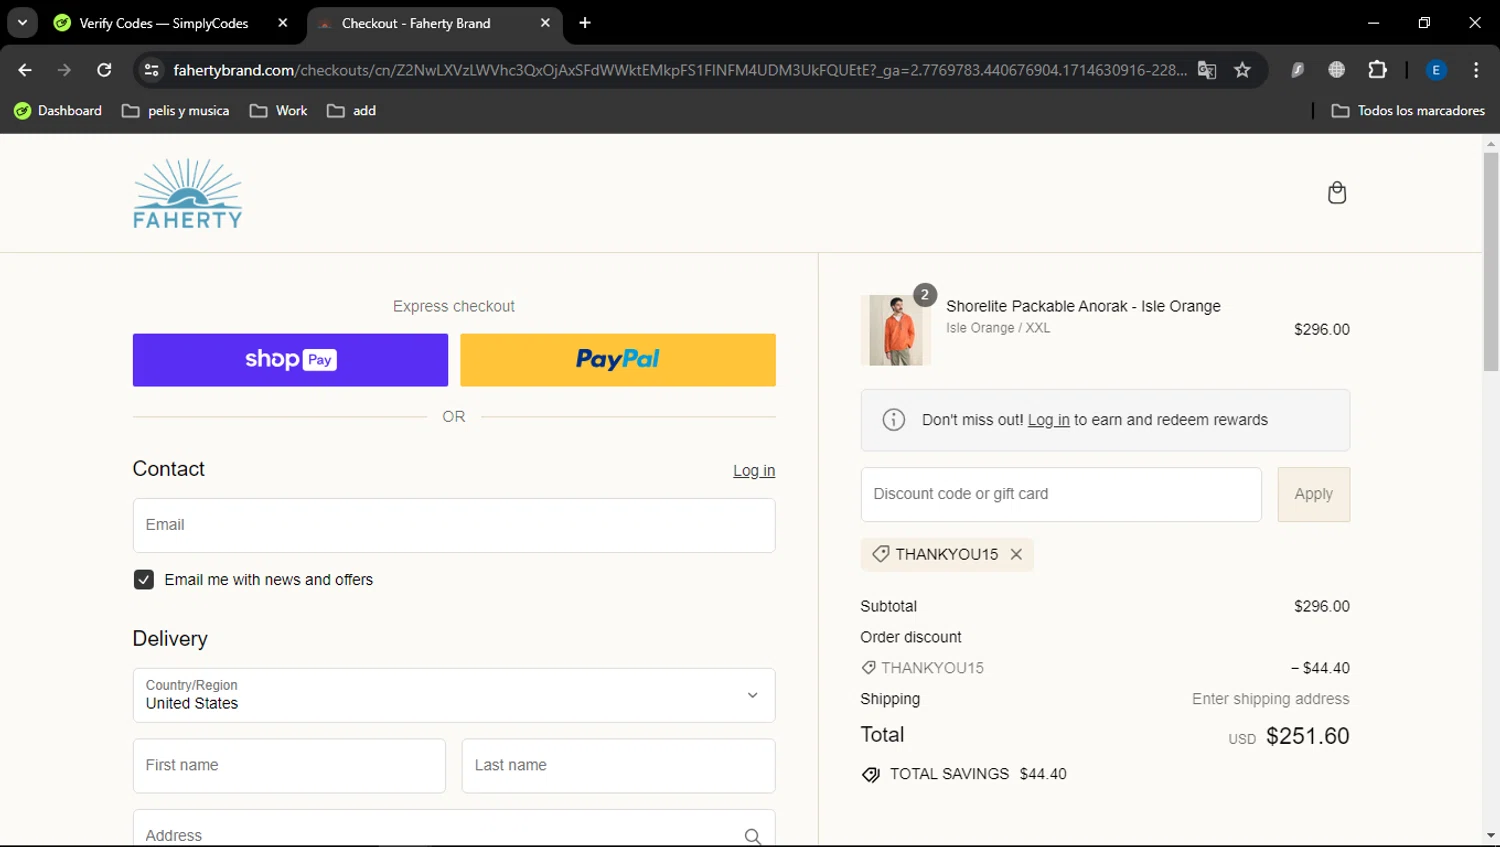This screenshot has width=1500, height=847.
Task: Pay with the PayPal button
Action: click(618, 360)
